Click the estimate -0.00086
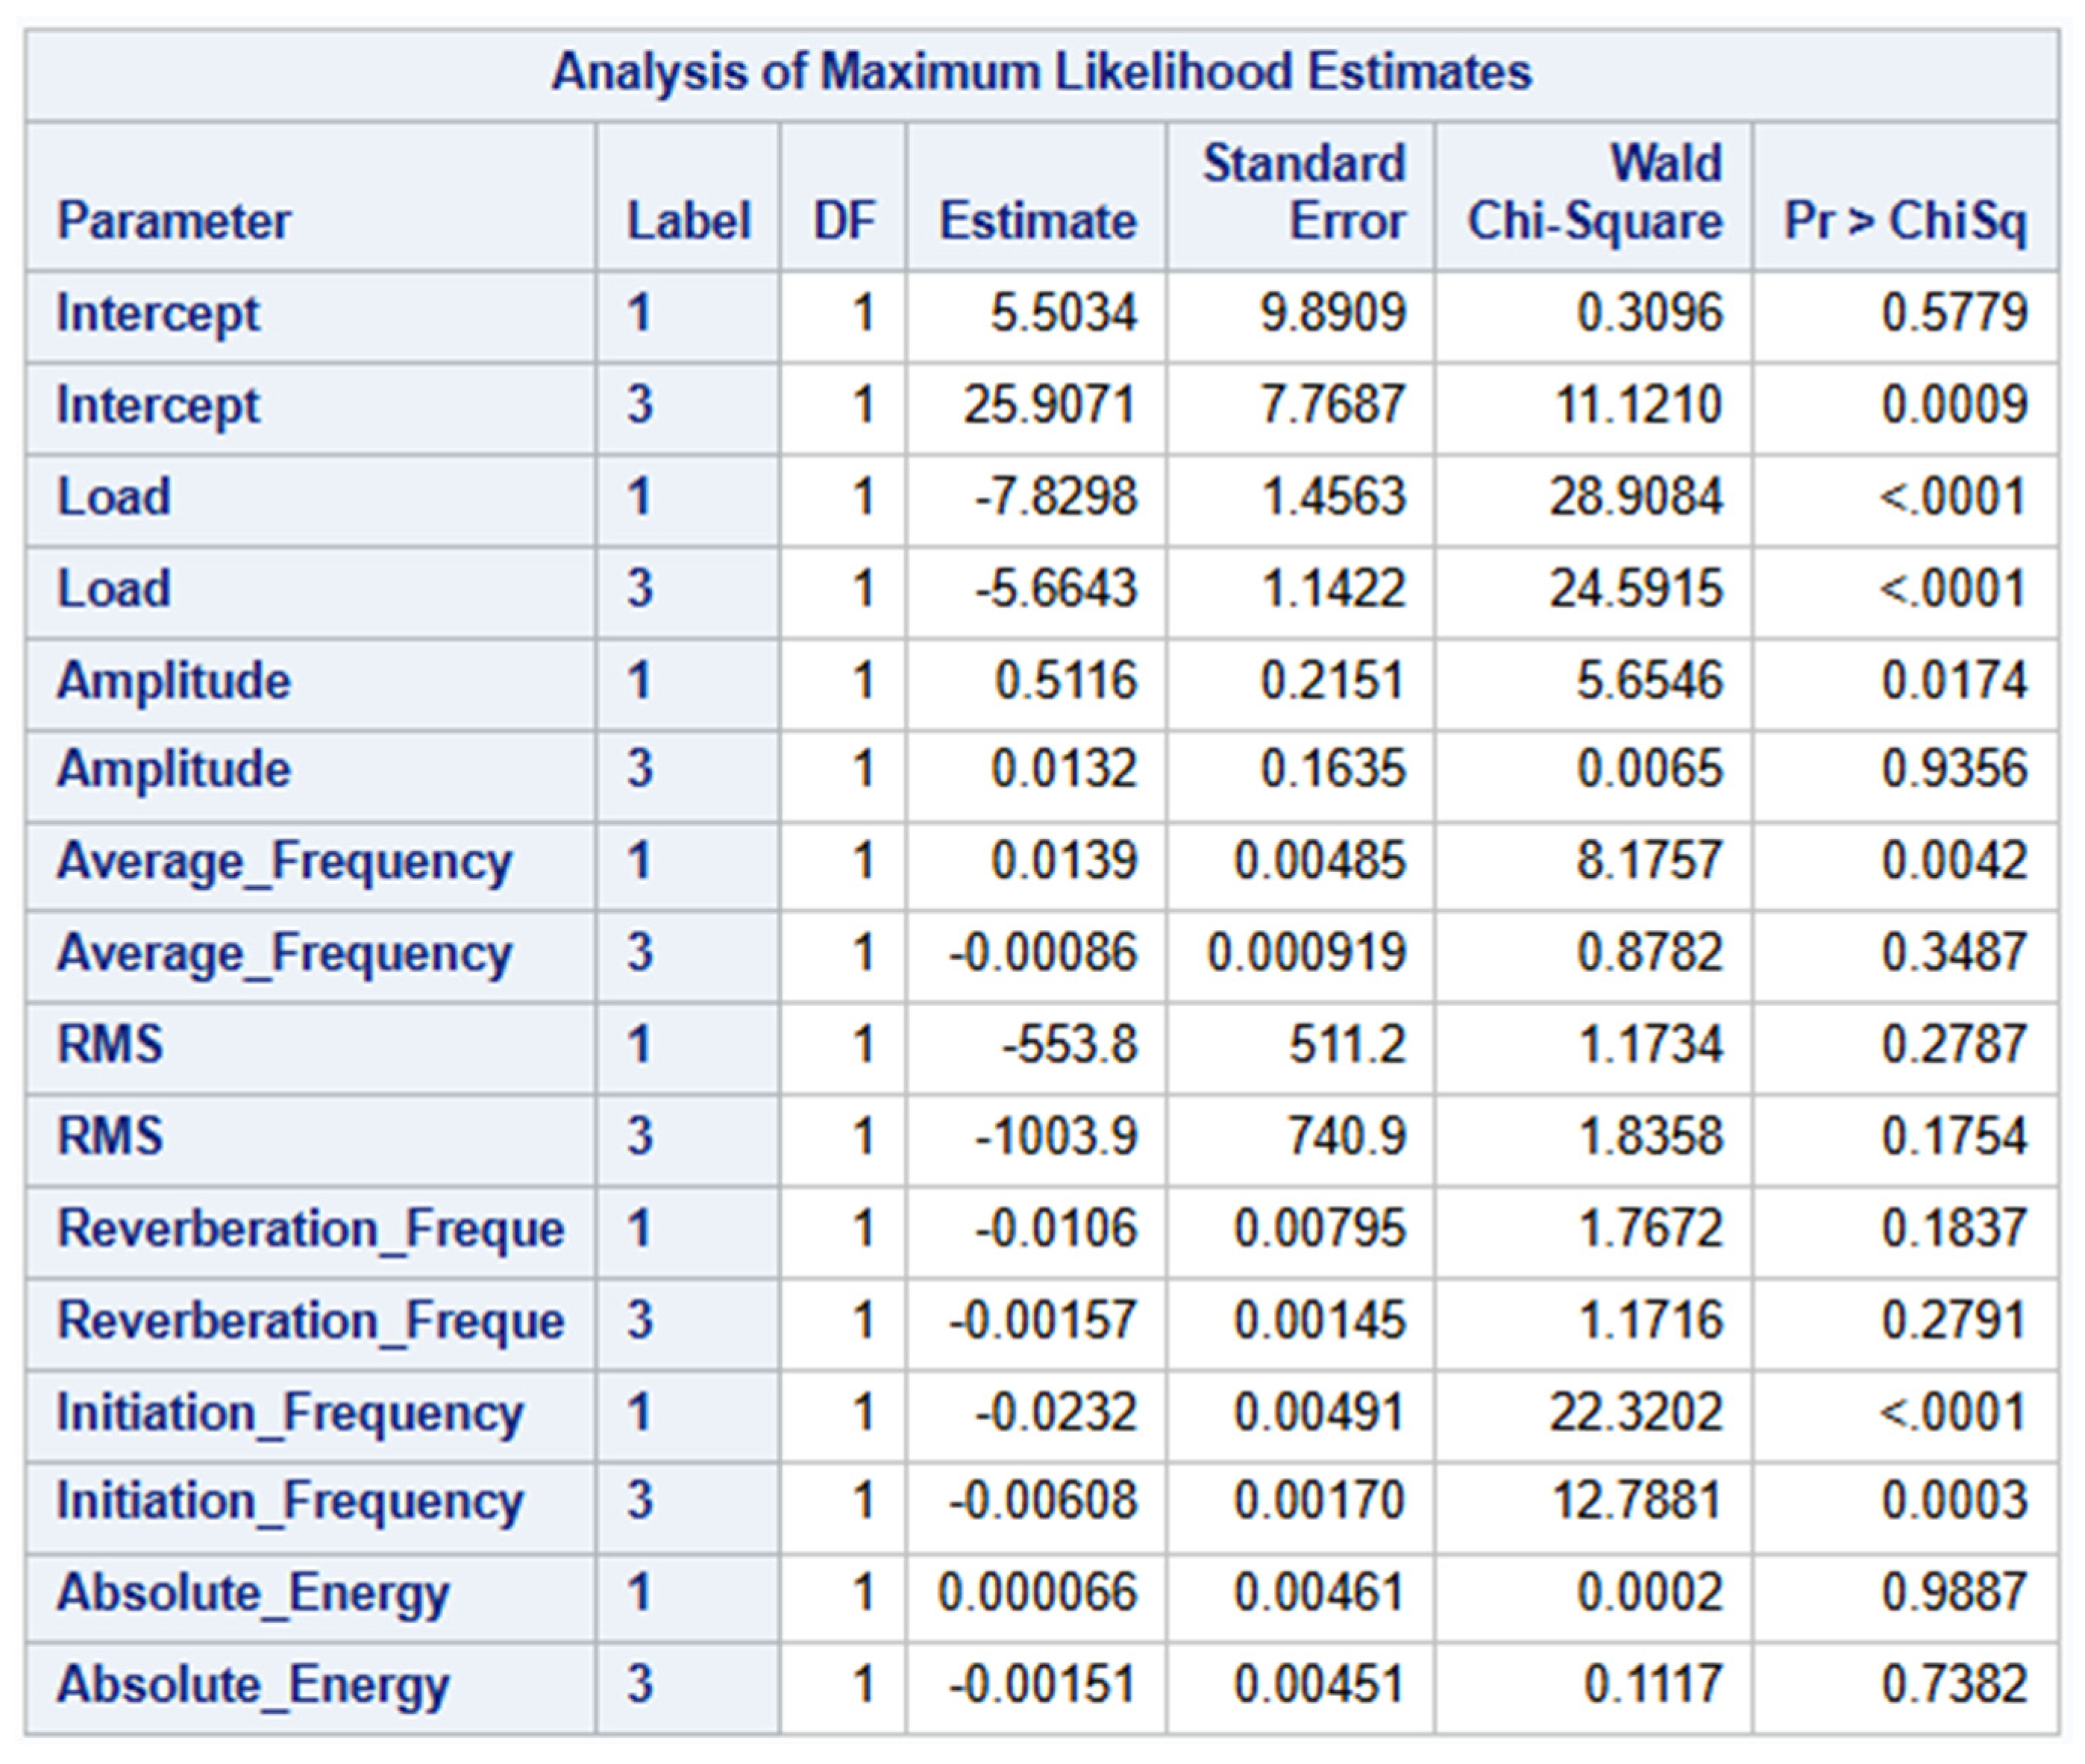The width and height of the screenshot is (2085, 1764). tap(1043, 953)
